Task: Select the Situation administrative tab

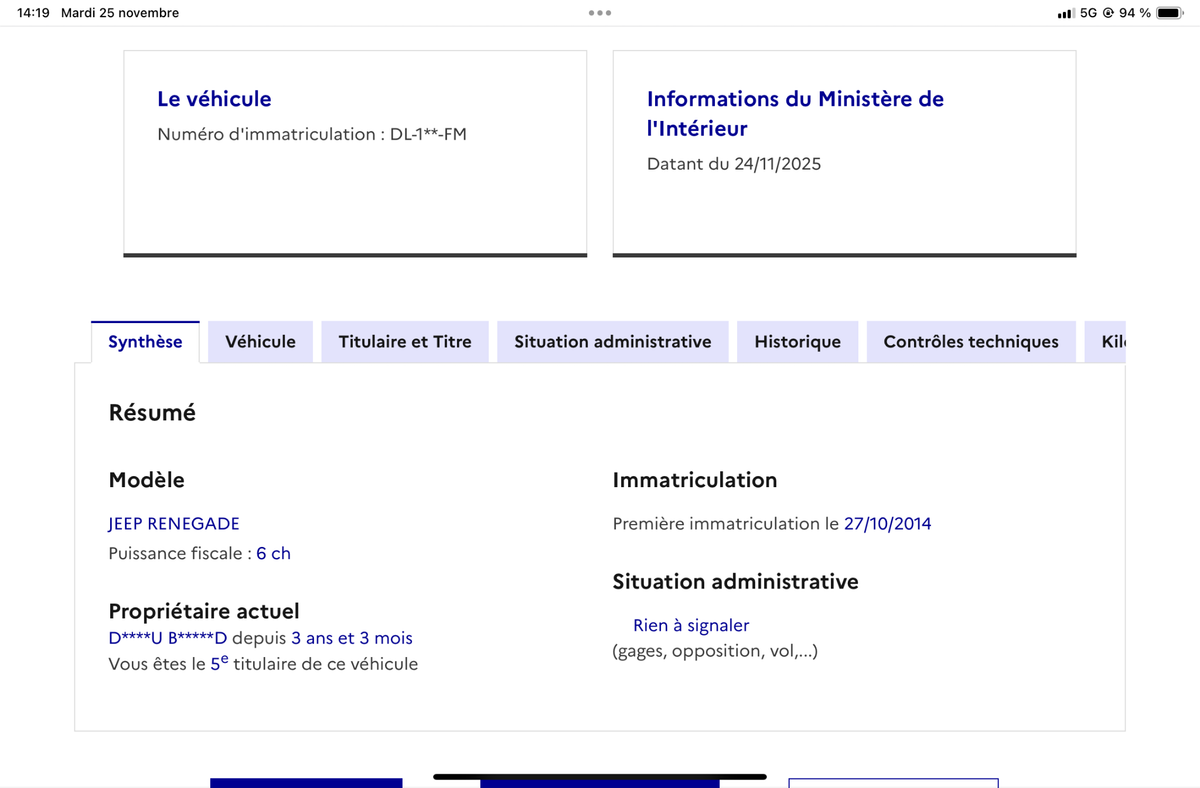Action: coord(613,342)
